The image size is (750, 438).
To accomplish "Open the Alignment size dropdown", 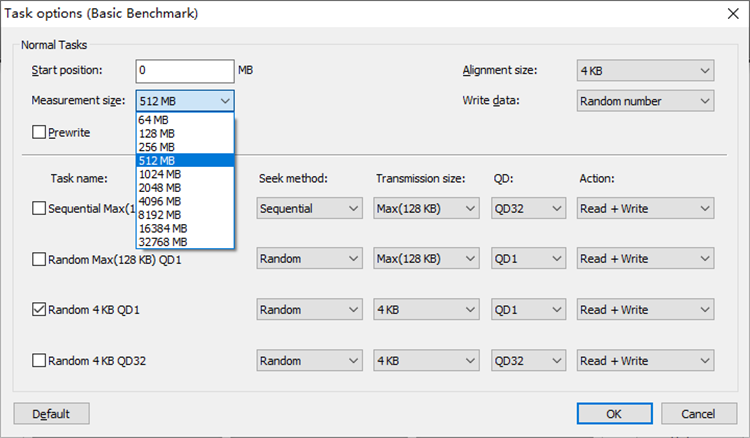I will (x=645, y=70).
